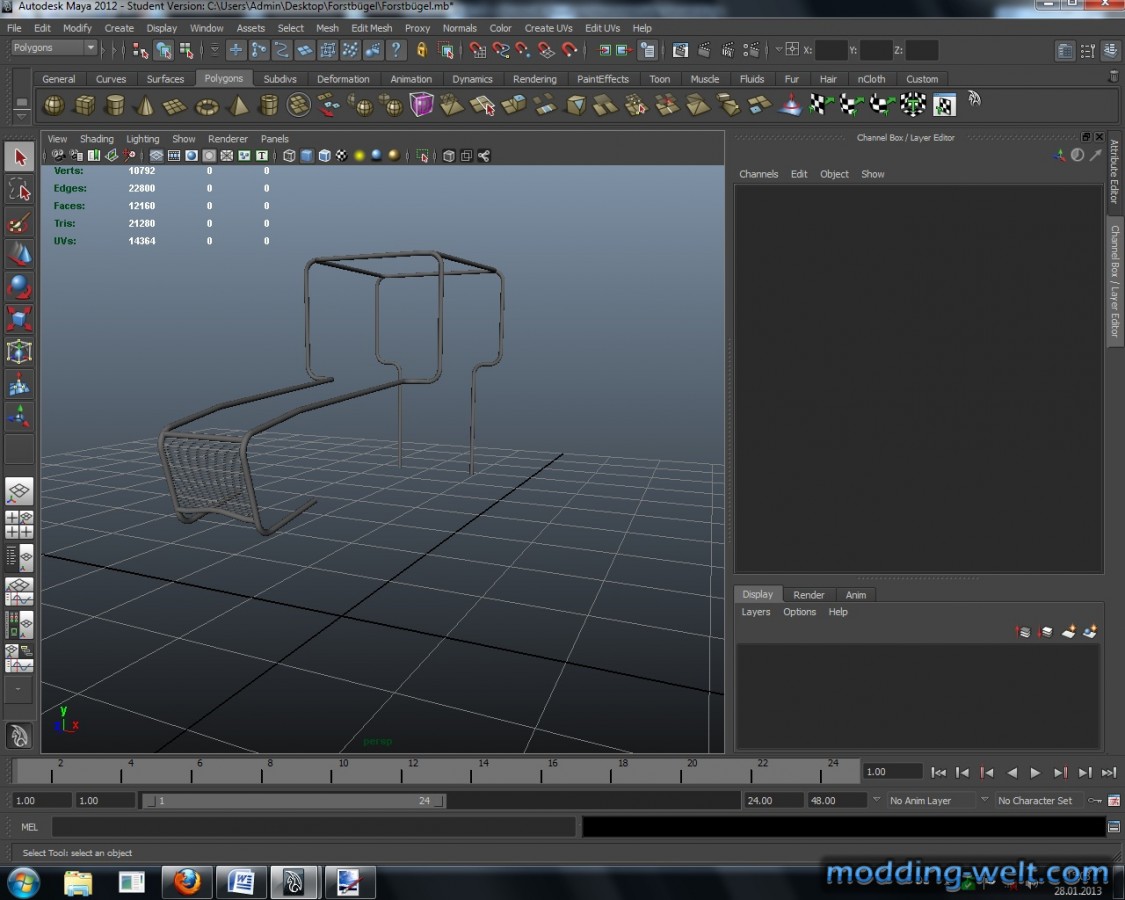1125x900 pixels.
Task: Create a polygon torus from the shelf
Action: [x=207, y=106]
